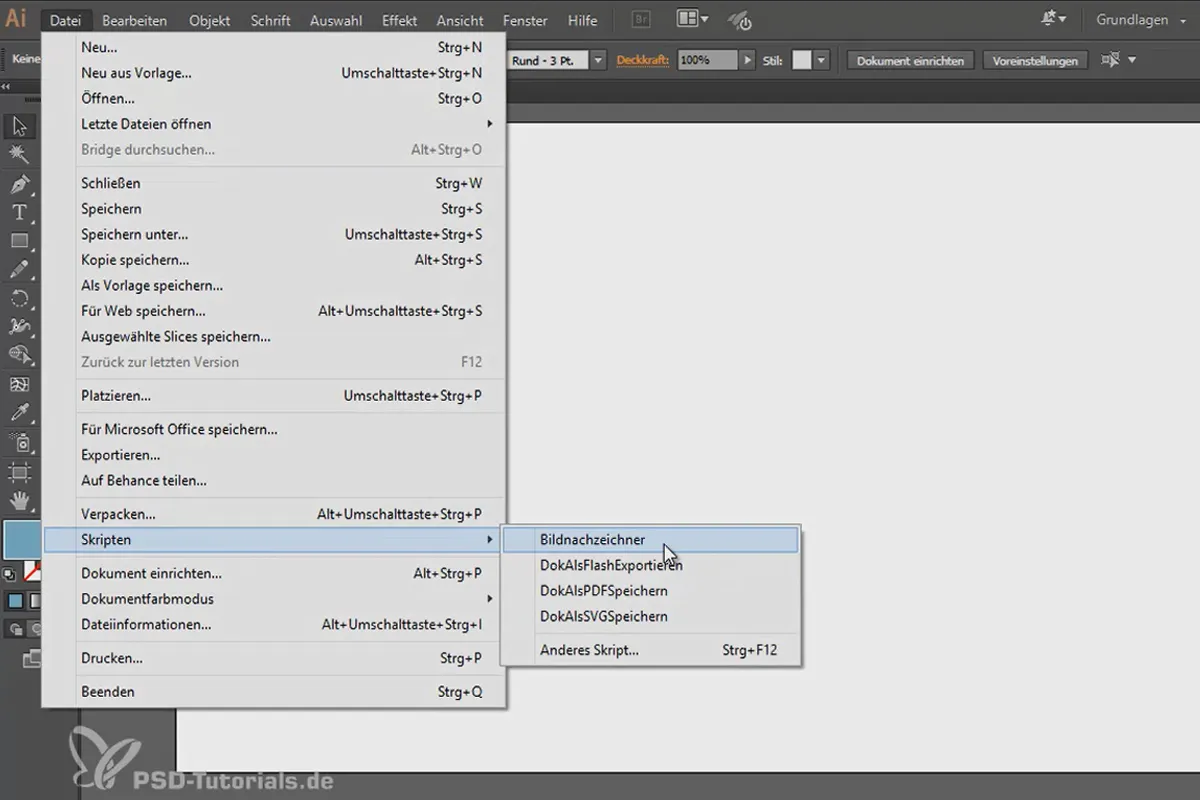Collapse the panel double-arrow at top left

(7, 87)
